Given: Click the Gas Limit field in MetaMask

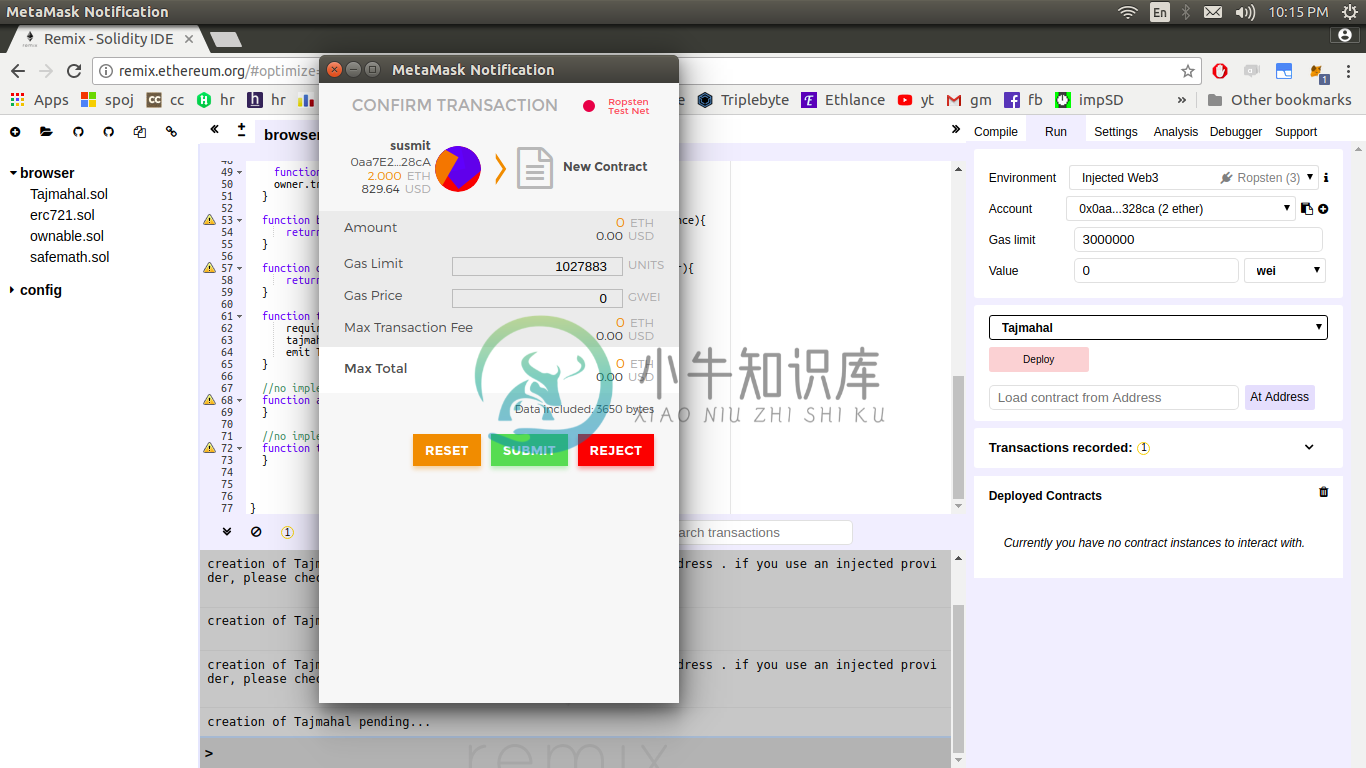Looking at the screenshot, I should click(x=537, y=266).
